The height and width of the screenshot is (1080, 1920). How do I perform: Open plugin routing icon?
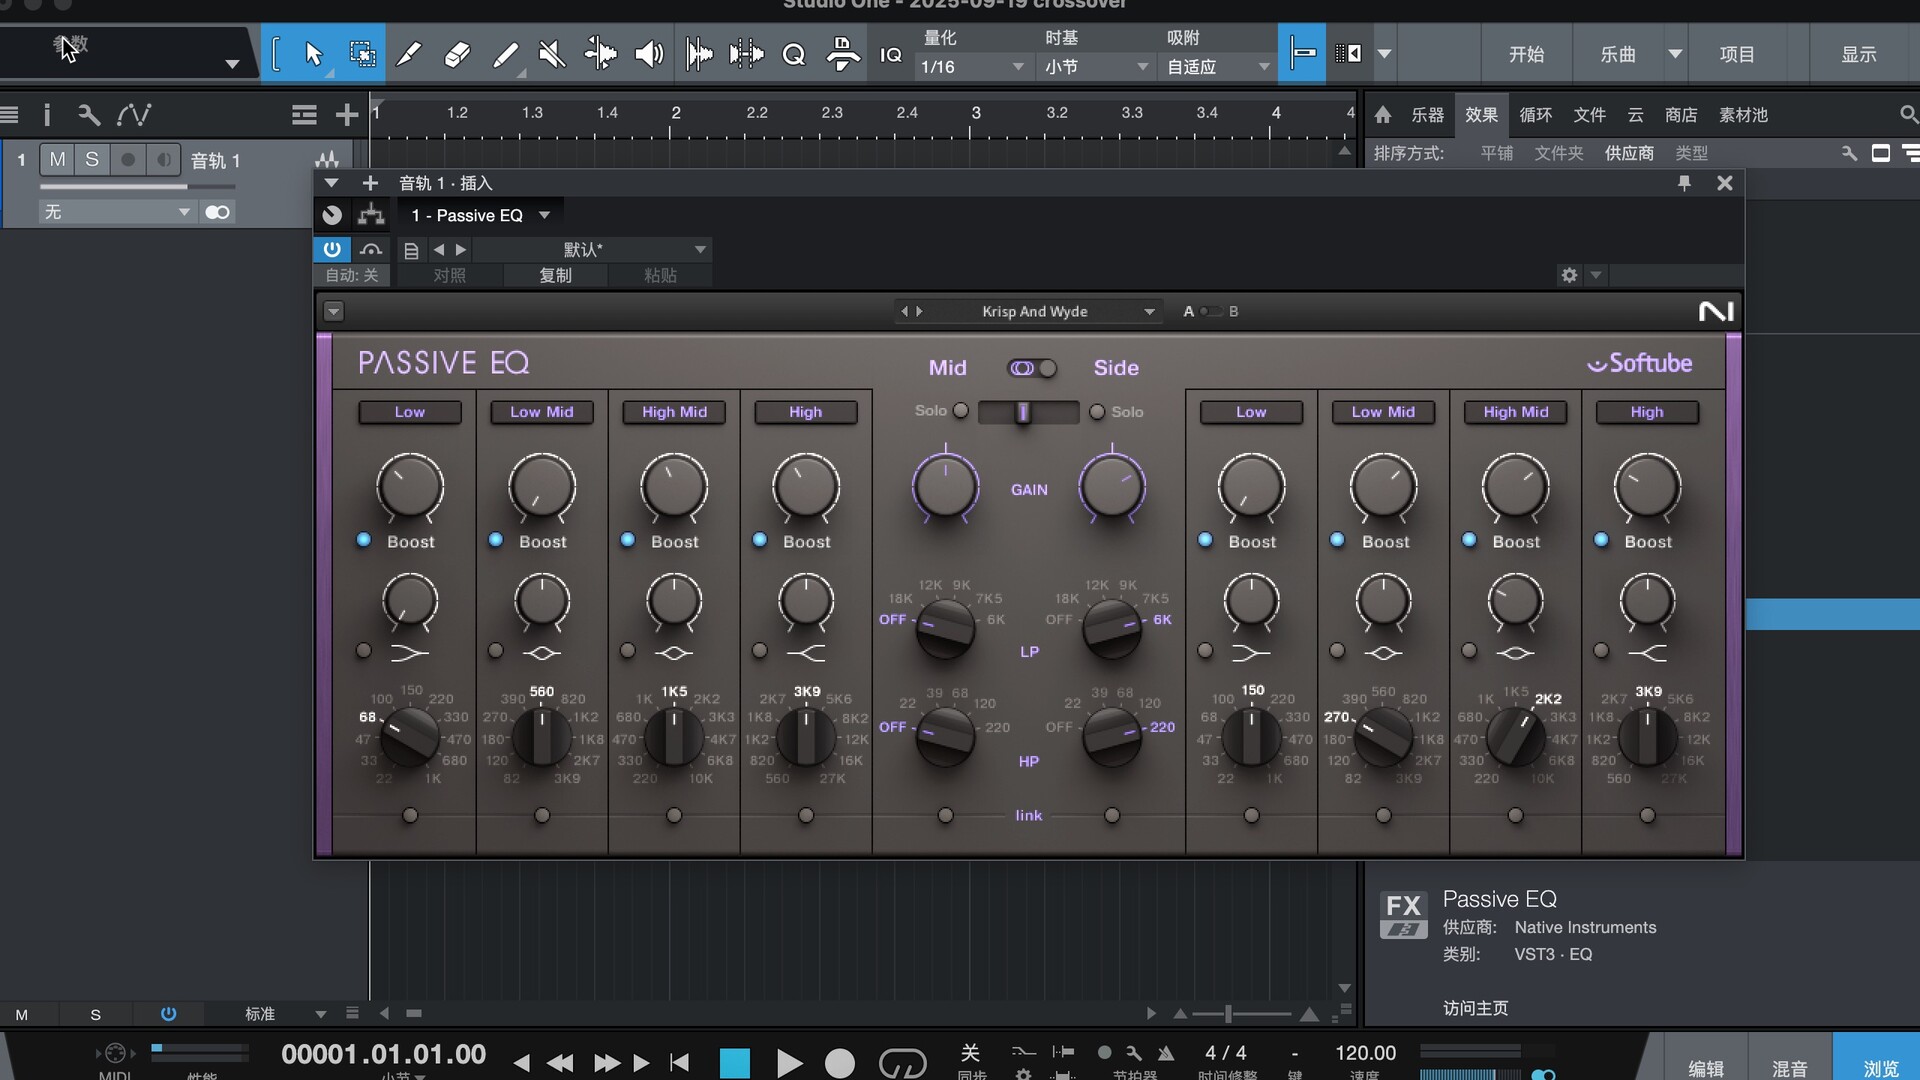tap(371, 215)
